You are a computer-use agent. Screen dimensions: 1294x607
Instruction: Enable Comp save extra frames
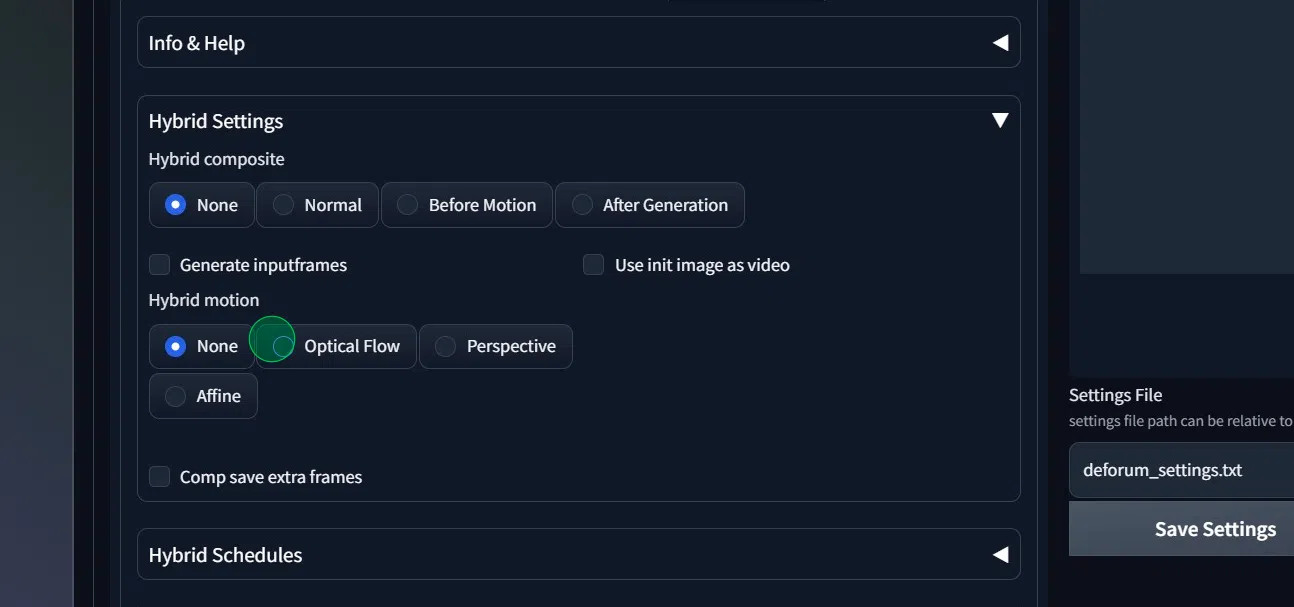[x=159, y=476]
